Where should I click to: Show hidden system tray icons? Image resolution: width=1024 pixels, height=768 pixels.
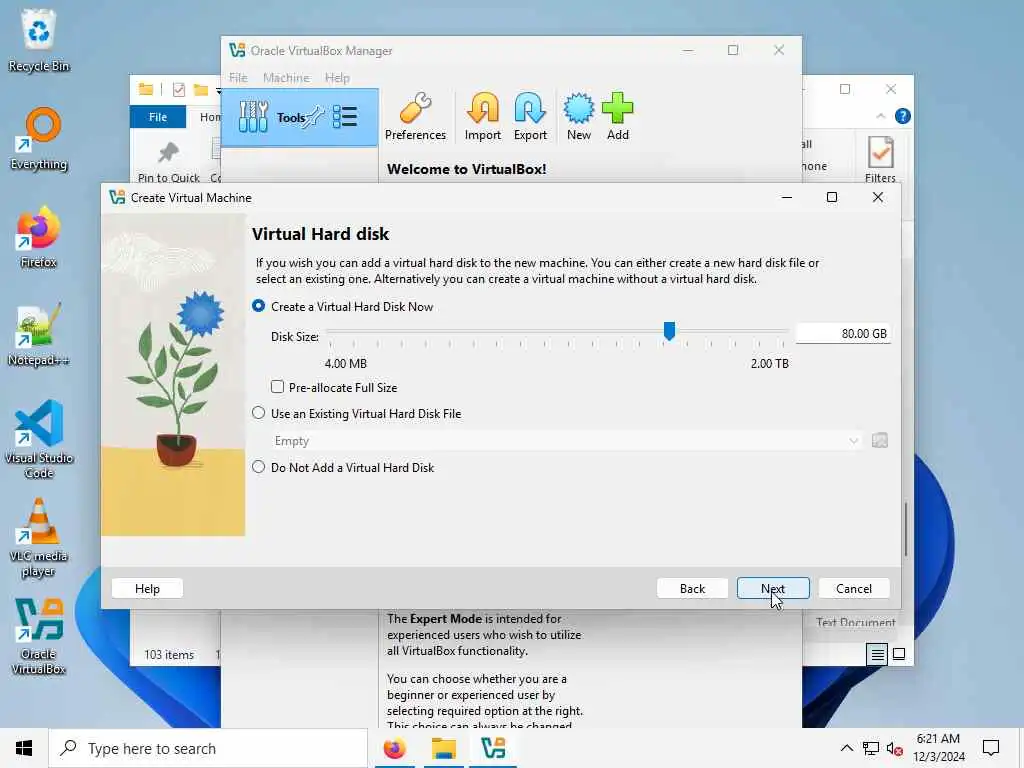(846, 748)
